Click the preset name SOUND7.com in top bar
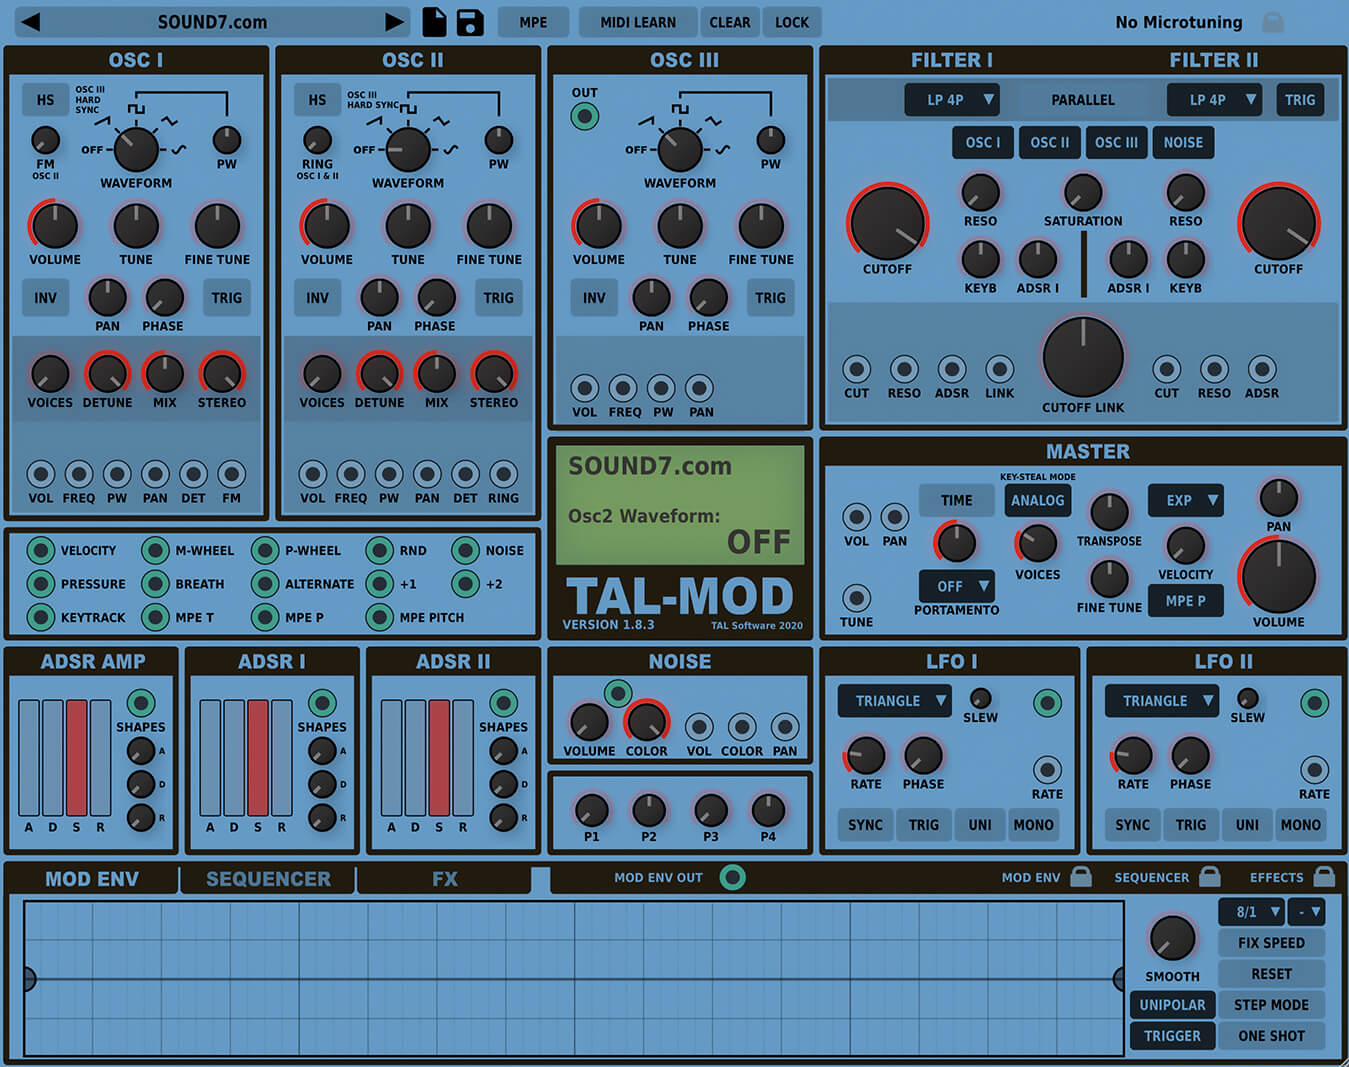This screenshot has height=1067, width=1349. tap(212, 22)
